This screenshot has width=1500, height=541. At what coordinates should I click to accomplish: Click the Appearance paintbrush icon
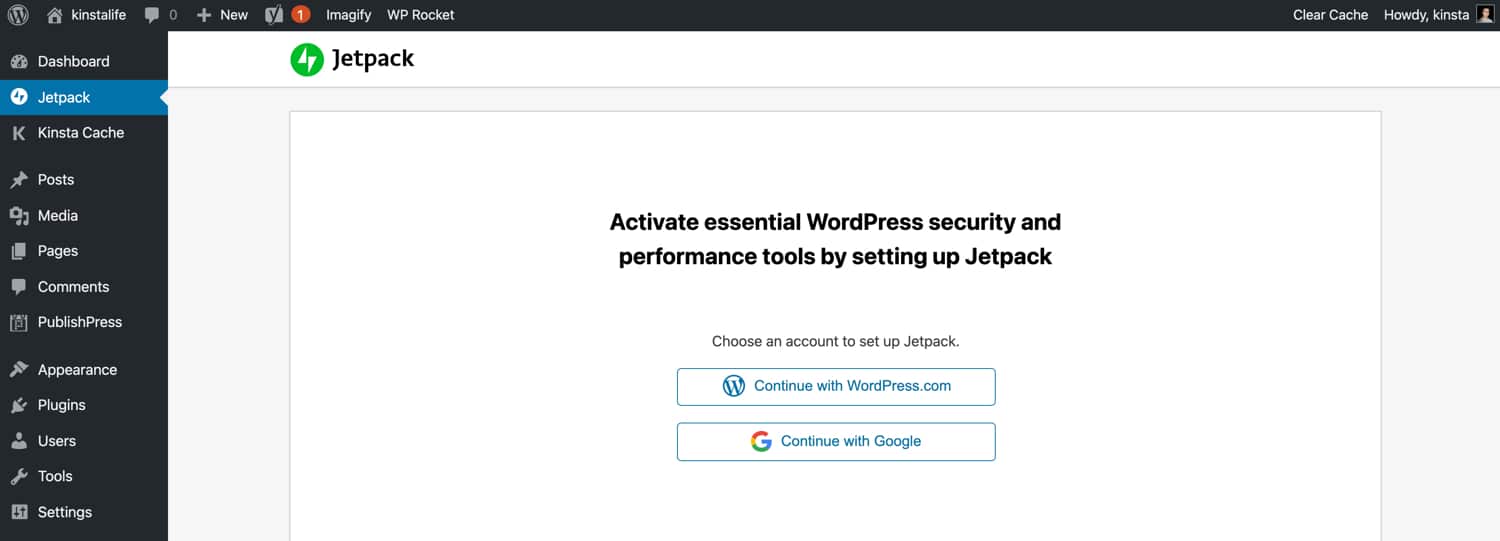[18, 370]
